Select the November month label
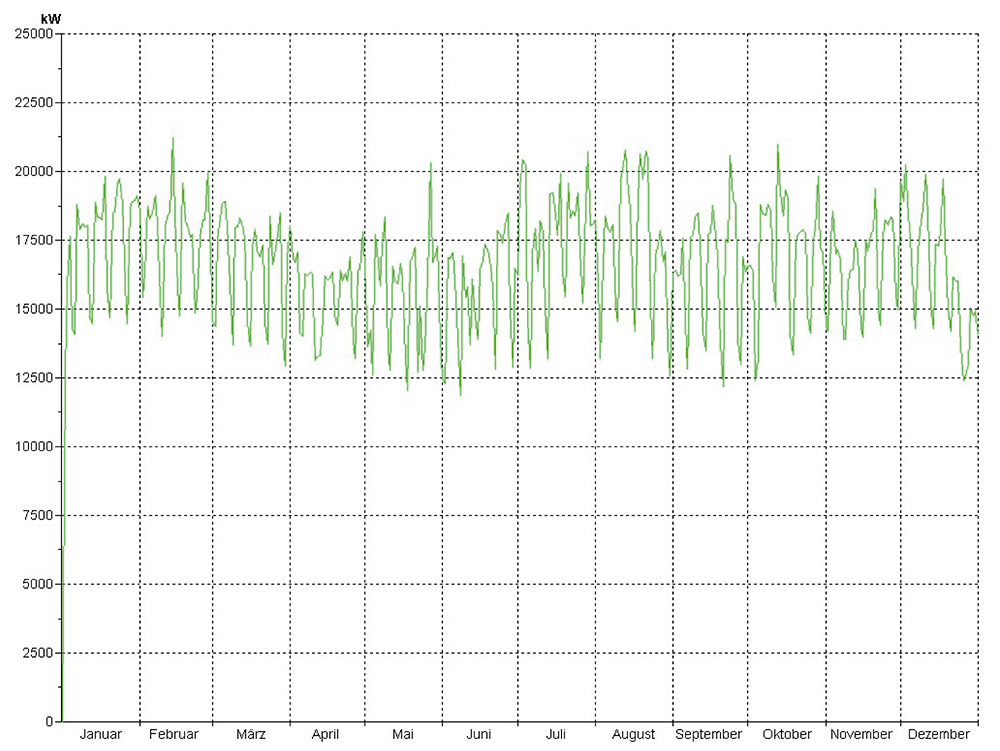This screenshot has width=1000, height=751. [x=862, y=735]
